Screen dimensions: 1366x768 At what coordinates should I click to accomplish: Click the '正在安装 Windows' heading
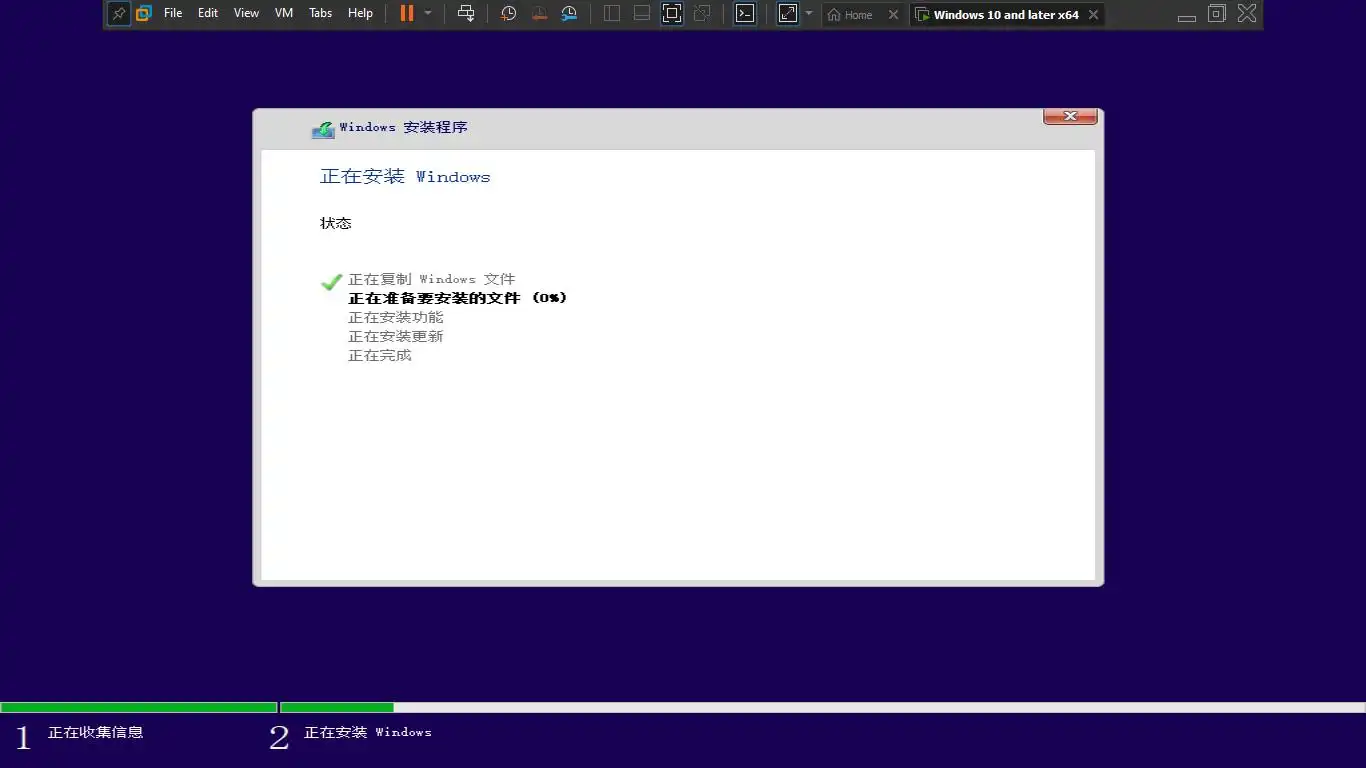click(x=405, y=177)
